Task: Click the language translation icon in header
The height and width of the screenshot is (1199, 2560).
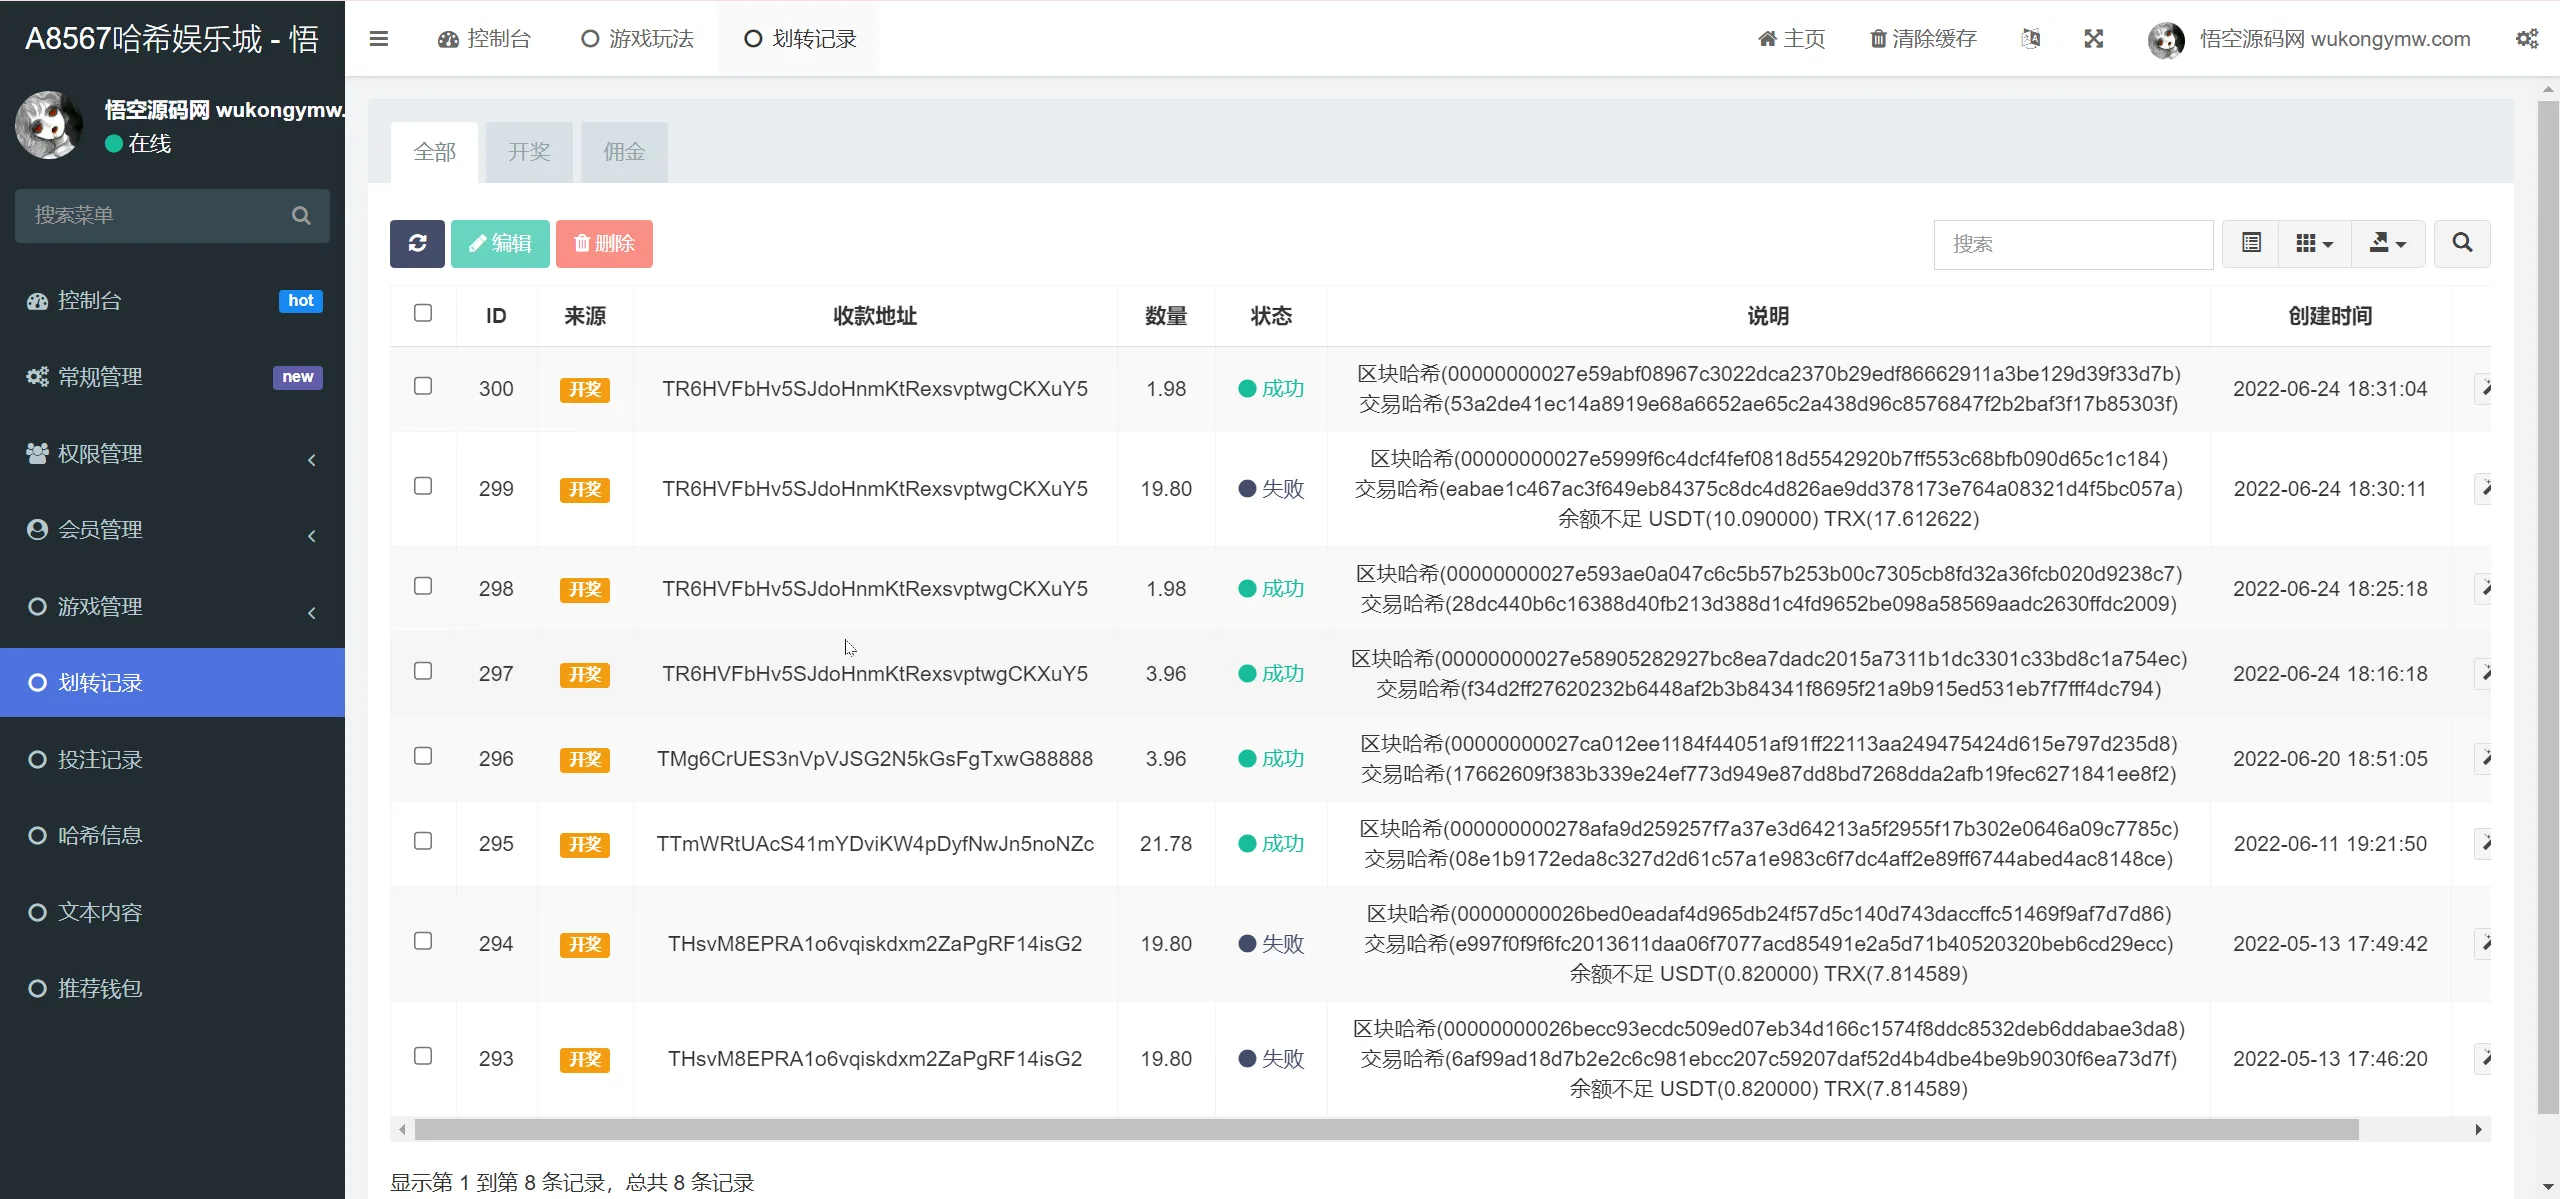Action: [2031, 38]
